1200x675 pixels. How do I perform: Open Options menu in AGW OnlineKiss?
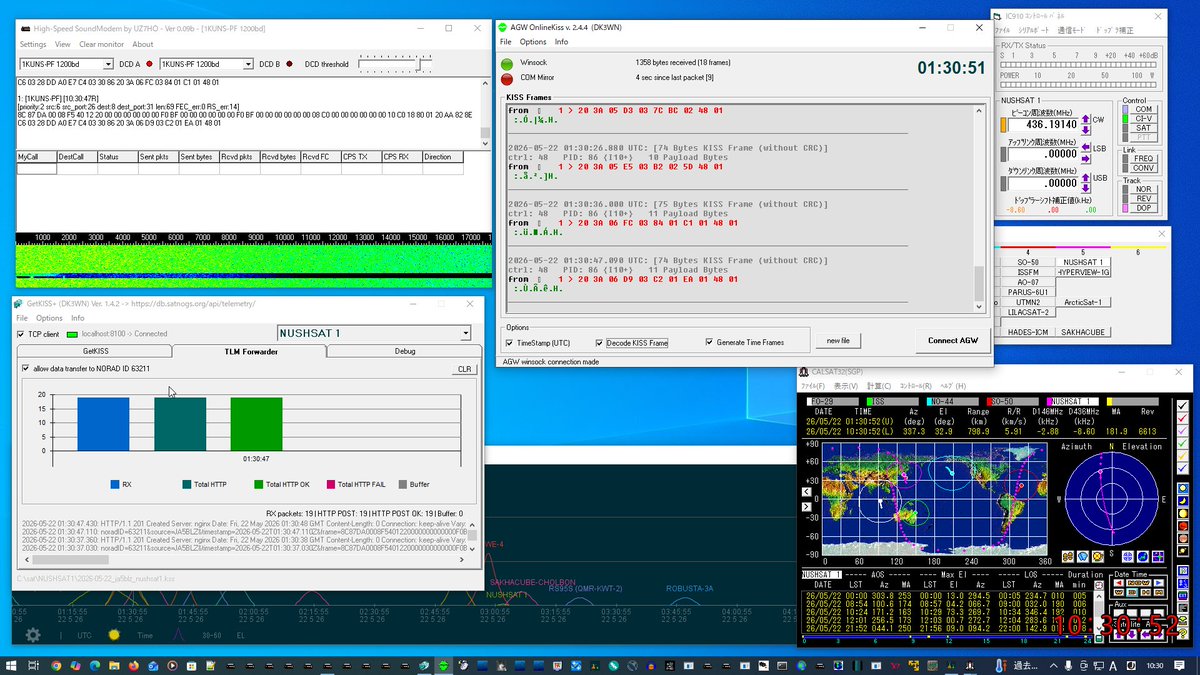pos(533,42)
